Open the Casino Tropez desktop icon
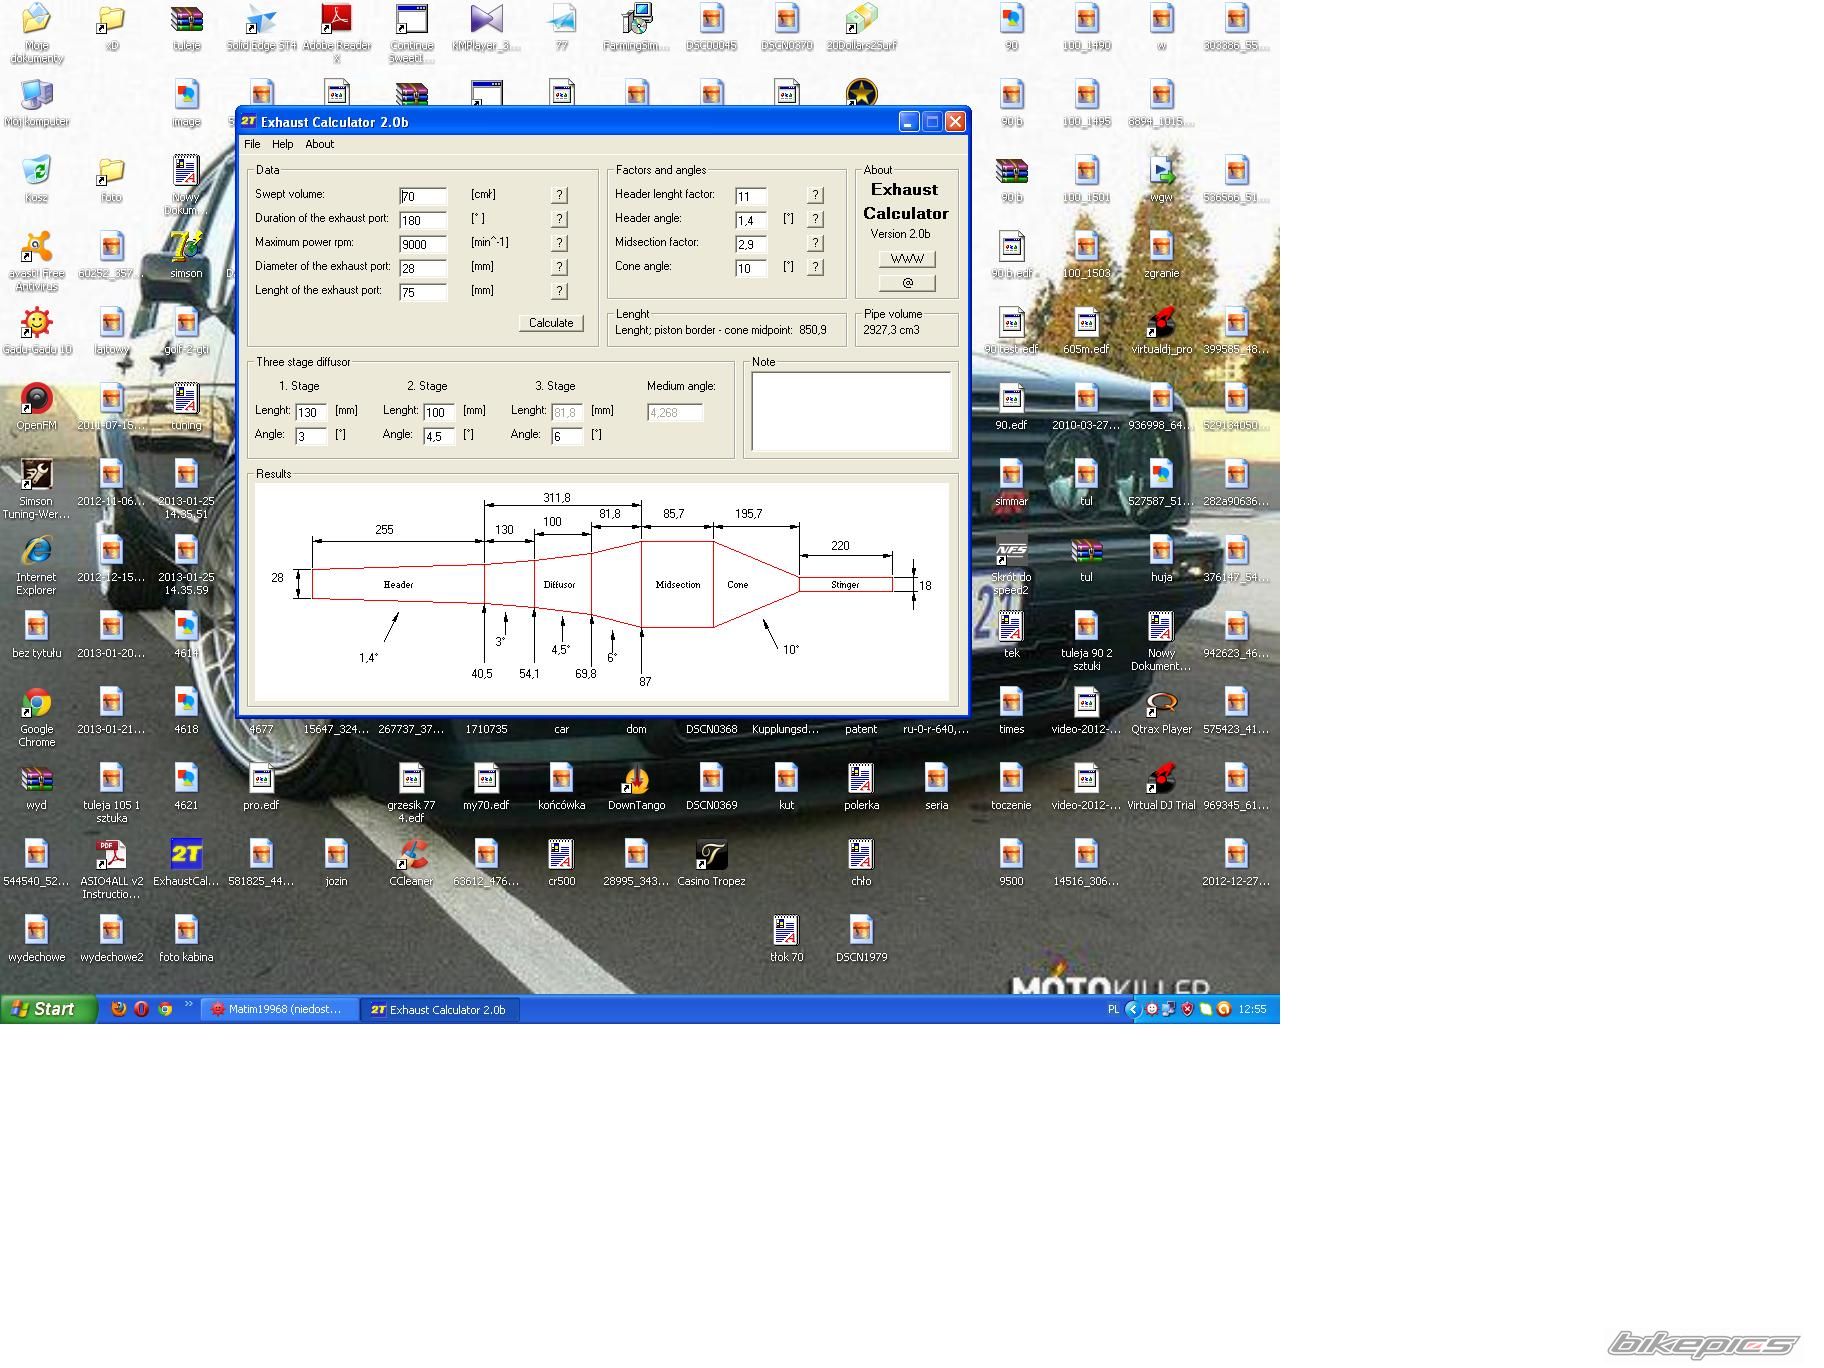1824x1368 pixels. pos(711,857)
